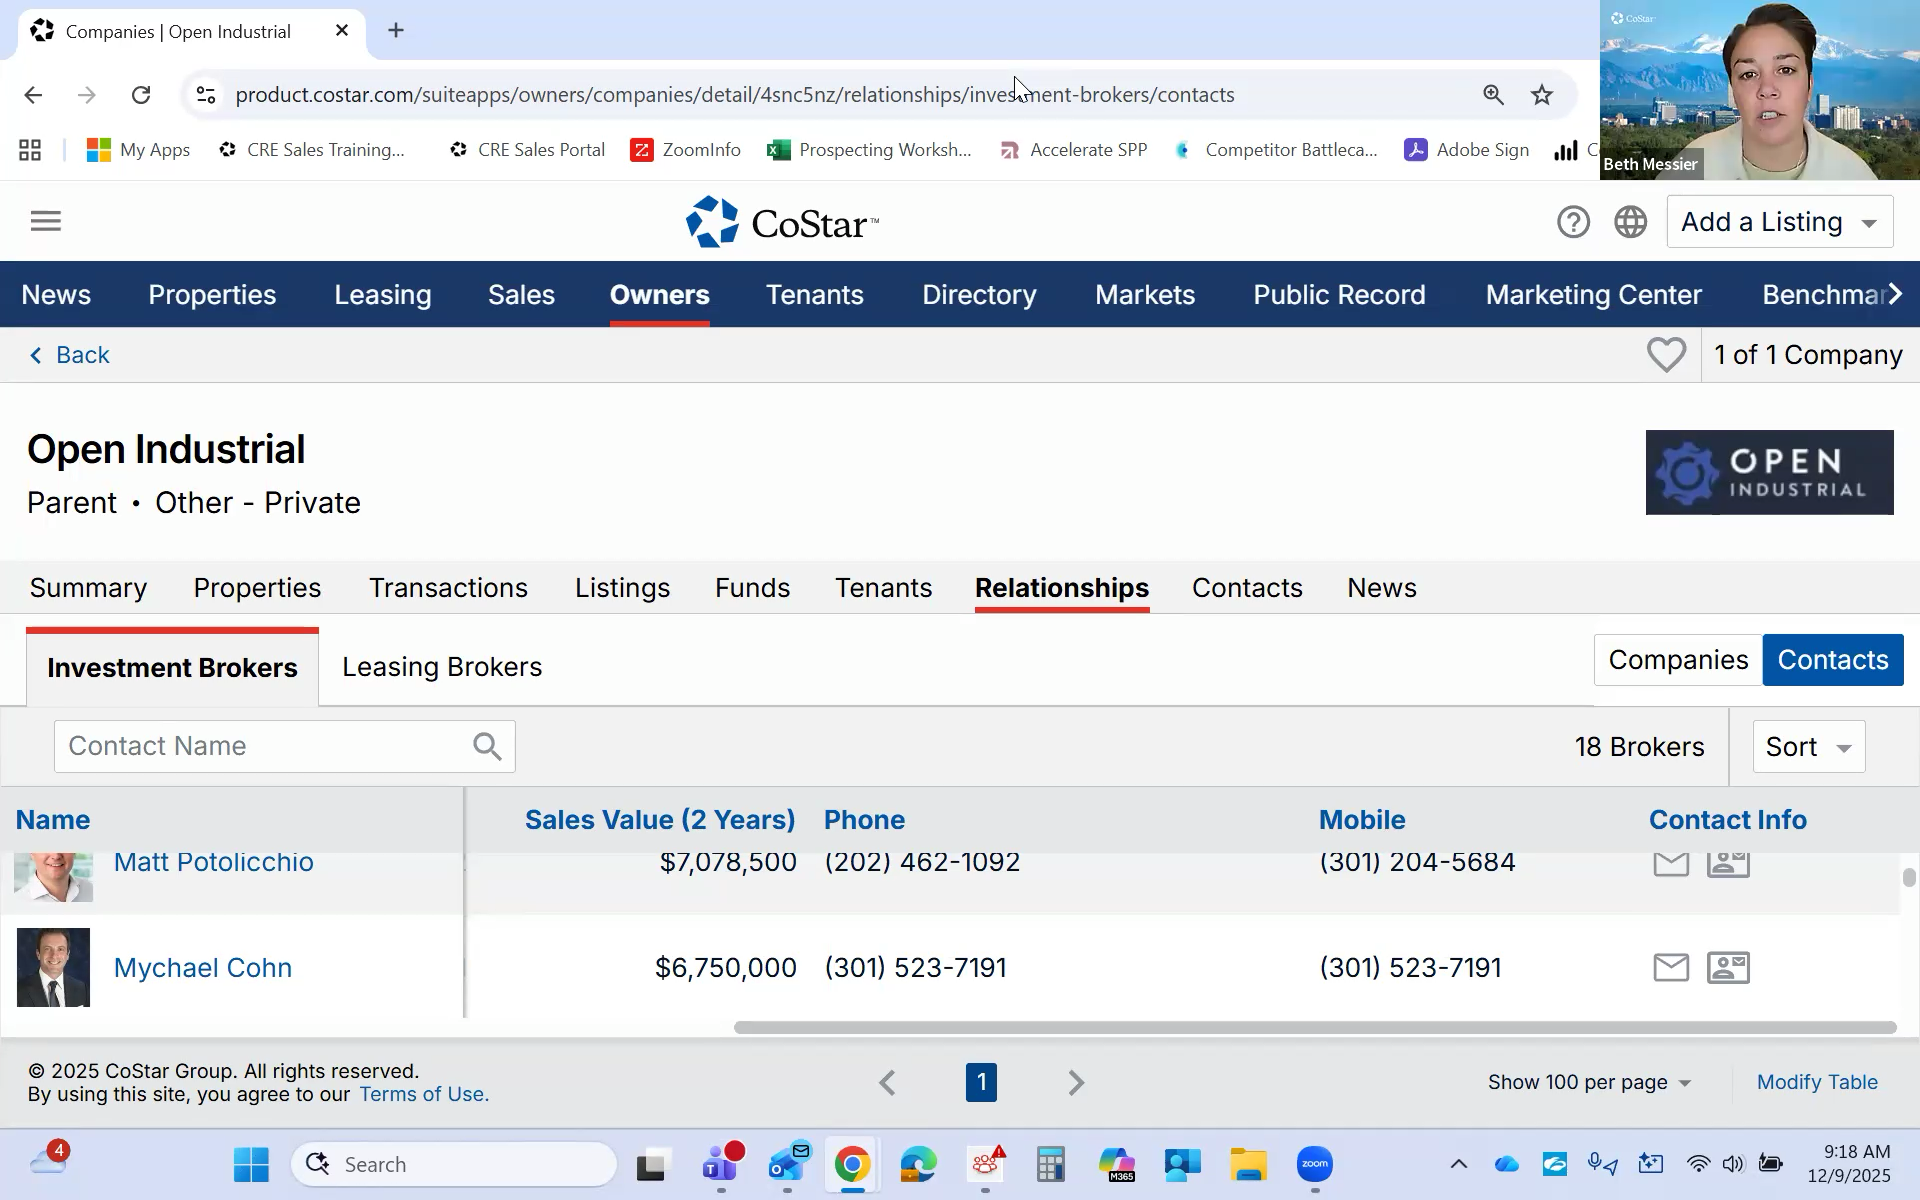Open Mychael Cohn's contact card icon
Image resolution: width=1920 pixels, height=1200 pixels.
click(1728, 967)
